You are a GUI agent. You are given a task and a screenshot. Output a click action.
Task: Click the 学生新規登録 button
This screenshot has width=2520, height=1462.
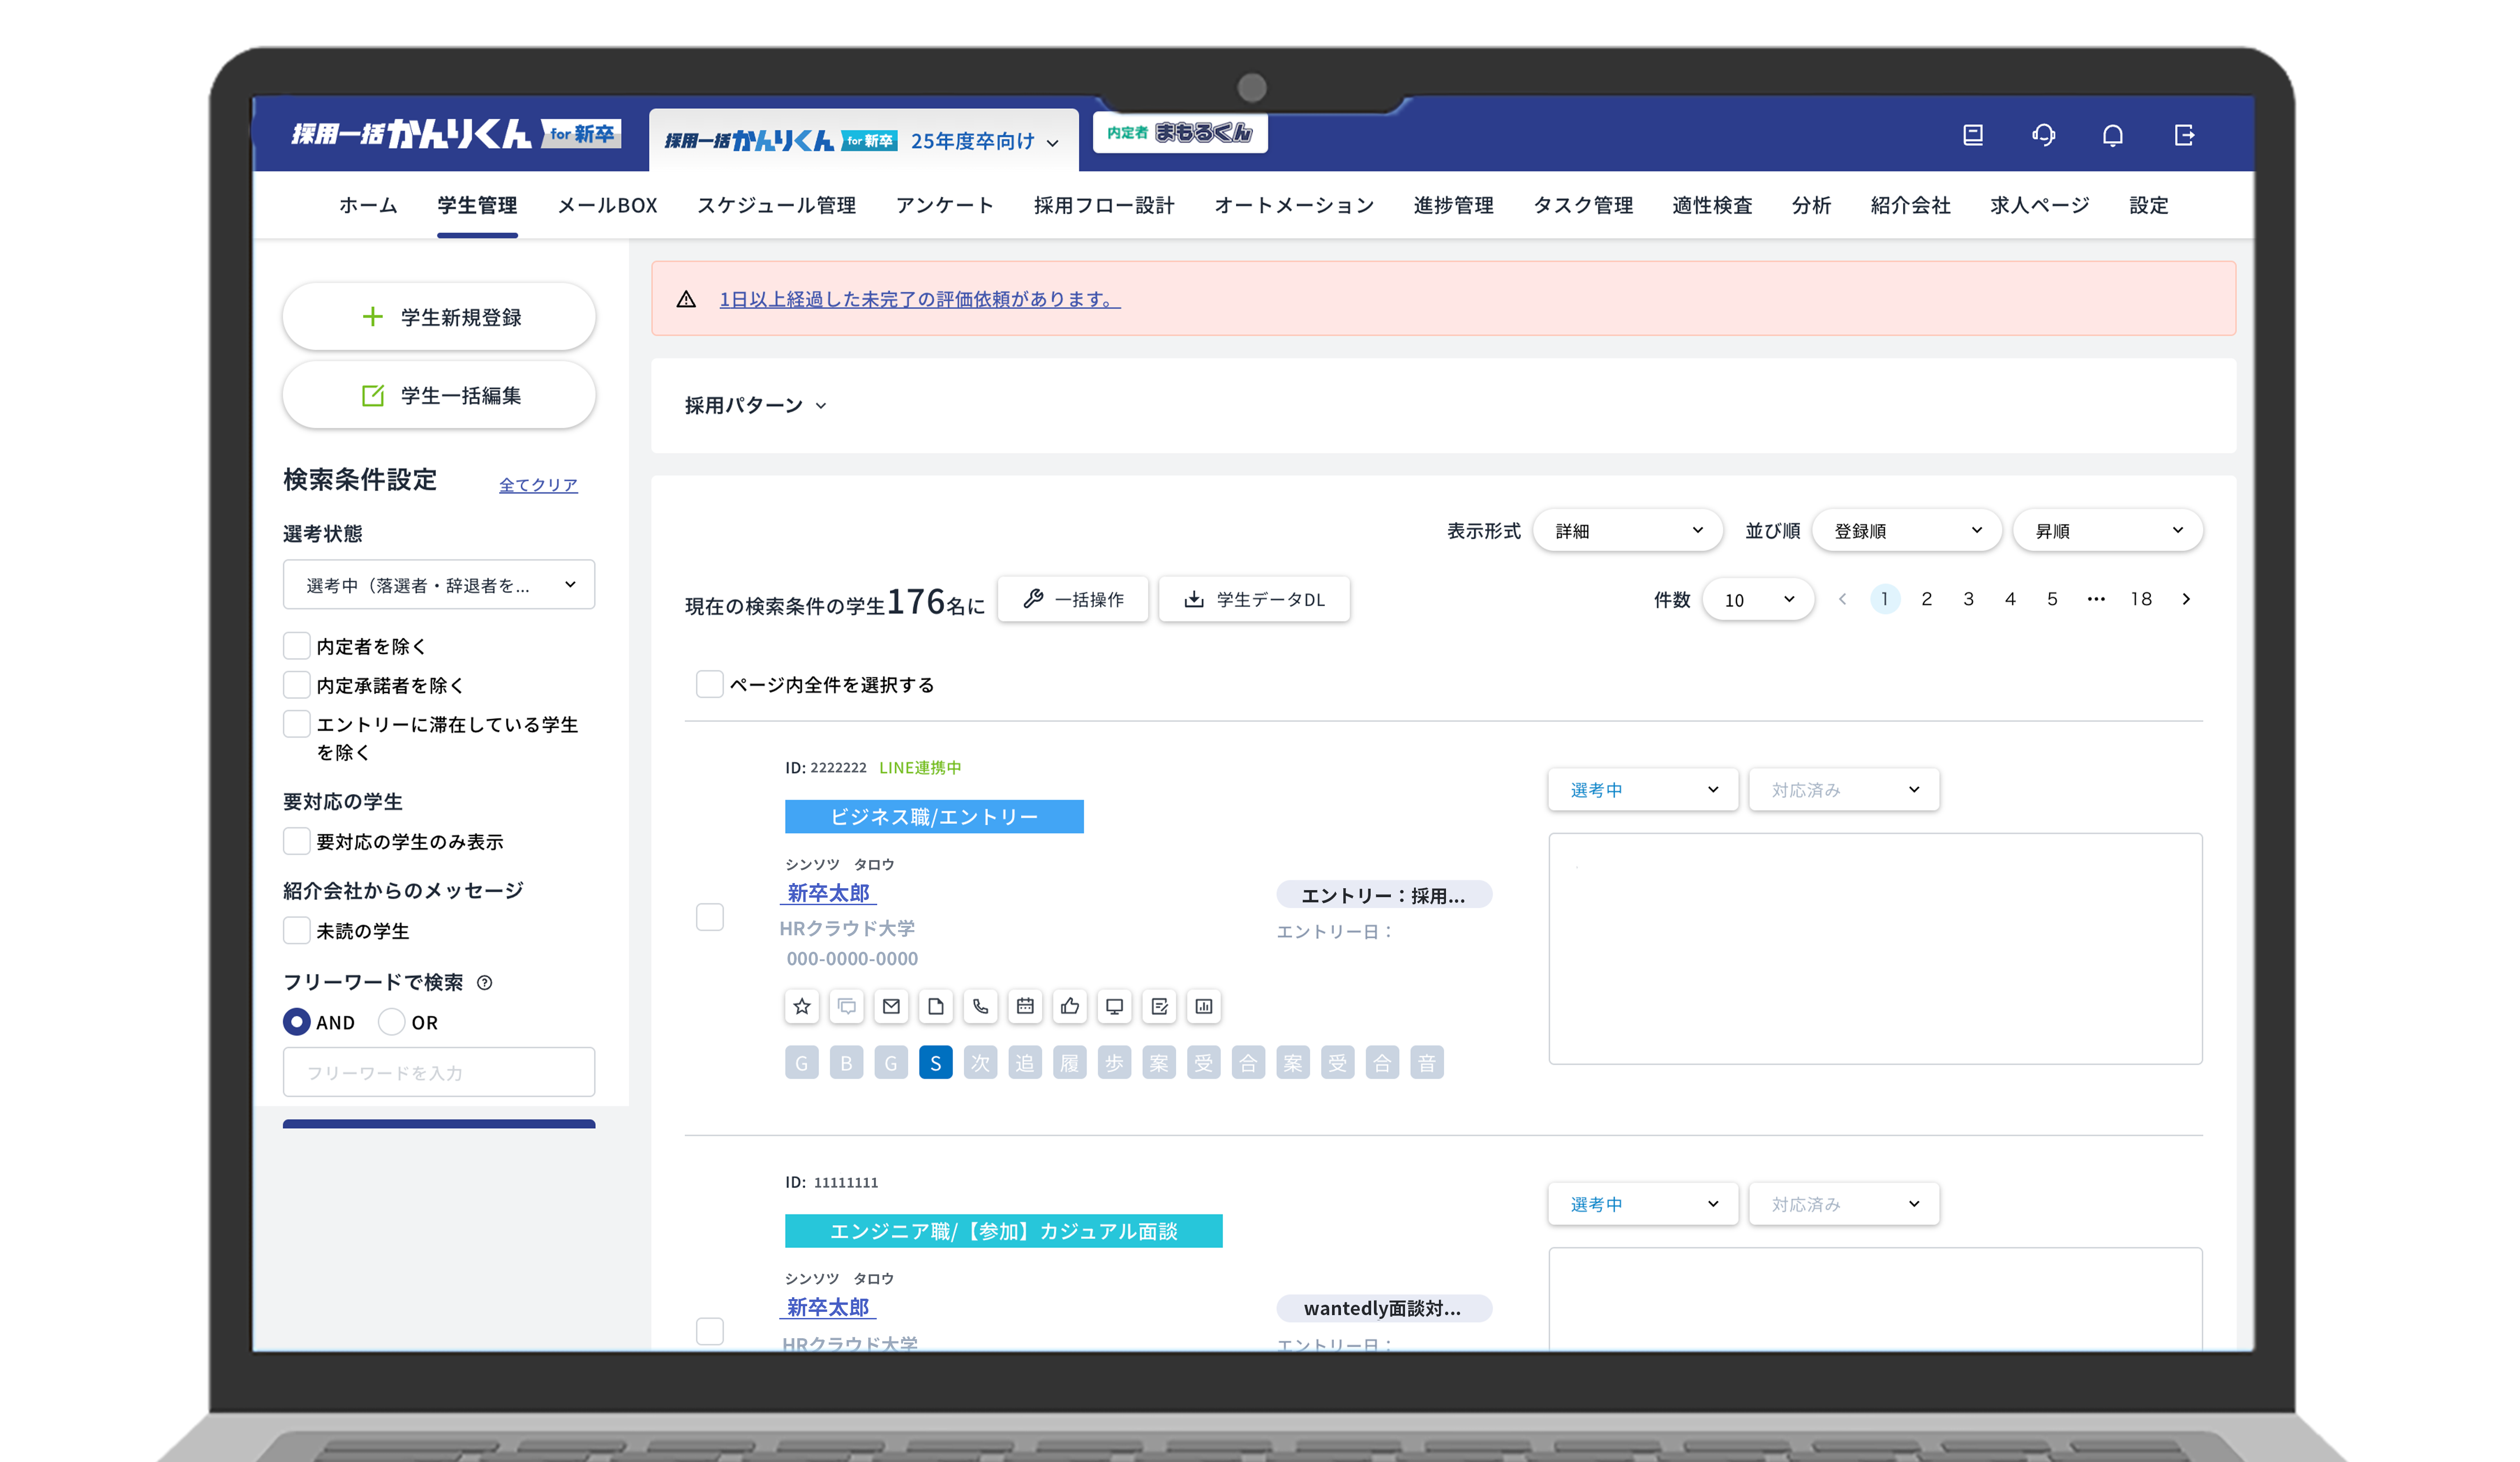[438, 316]
